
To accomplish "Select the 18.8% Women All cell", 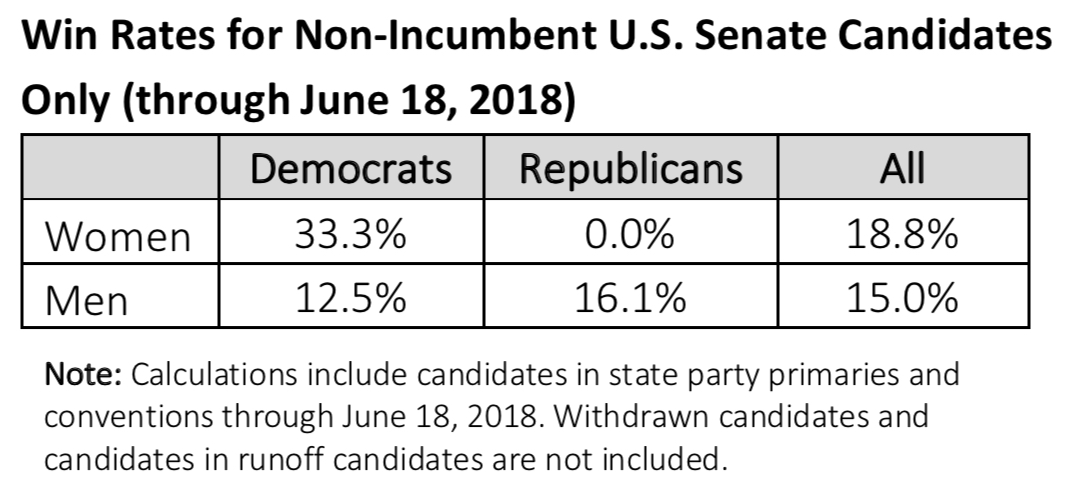I will pyautogui.click(x=901, y=236).
